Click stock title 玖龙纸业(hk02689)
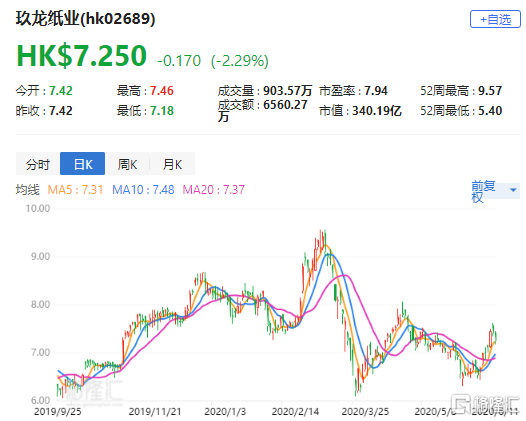 click(86, 18)
